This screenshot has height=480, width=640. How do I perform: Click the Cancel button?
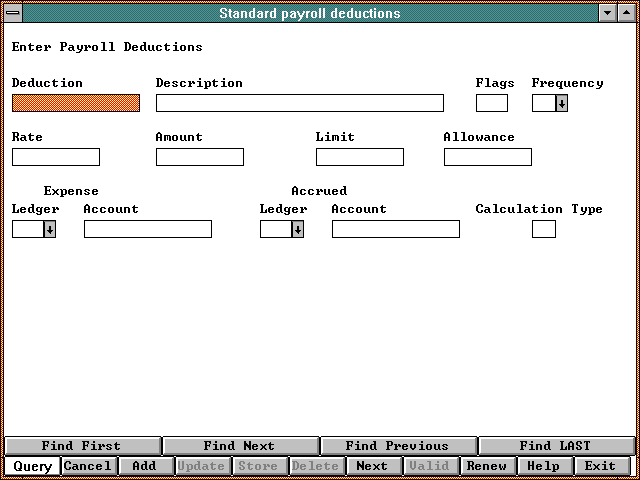point(88,466)
